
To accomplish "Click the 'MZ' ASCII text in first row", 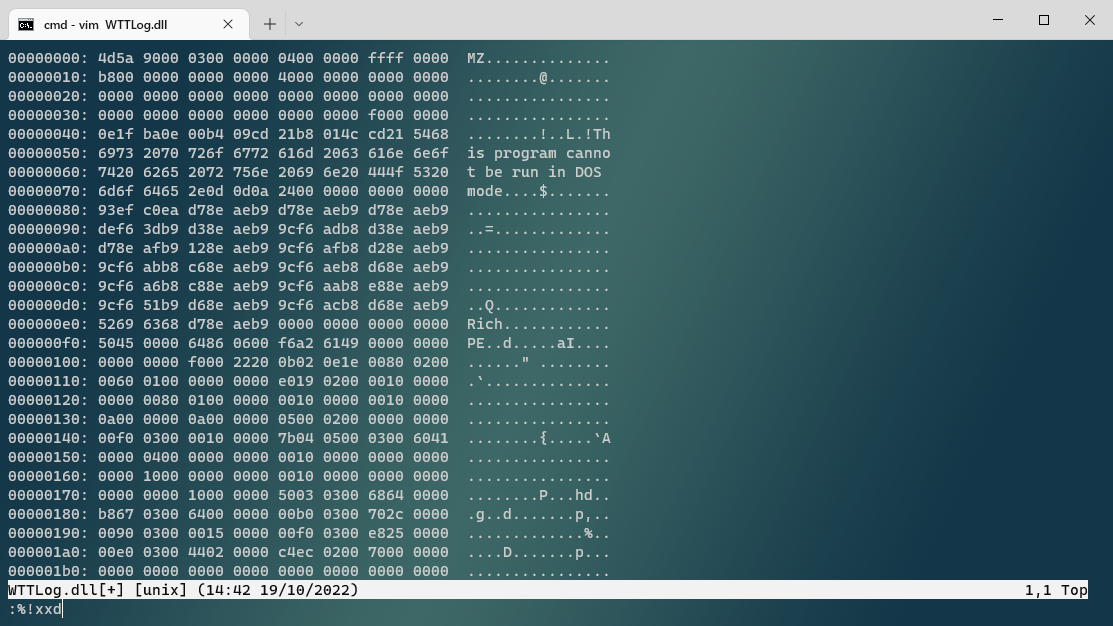I will coord(476,58).
